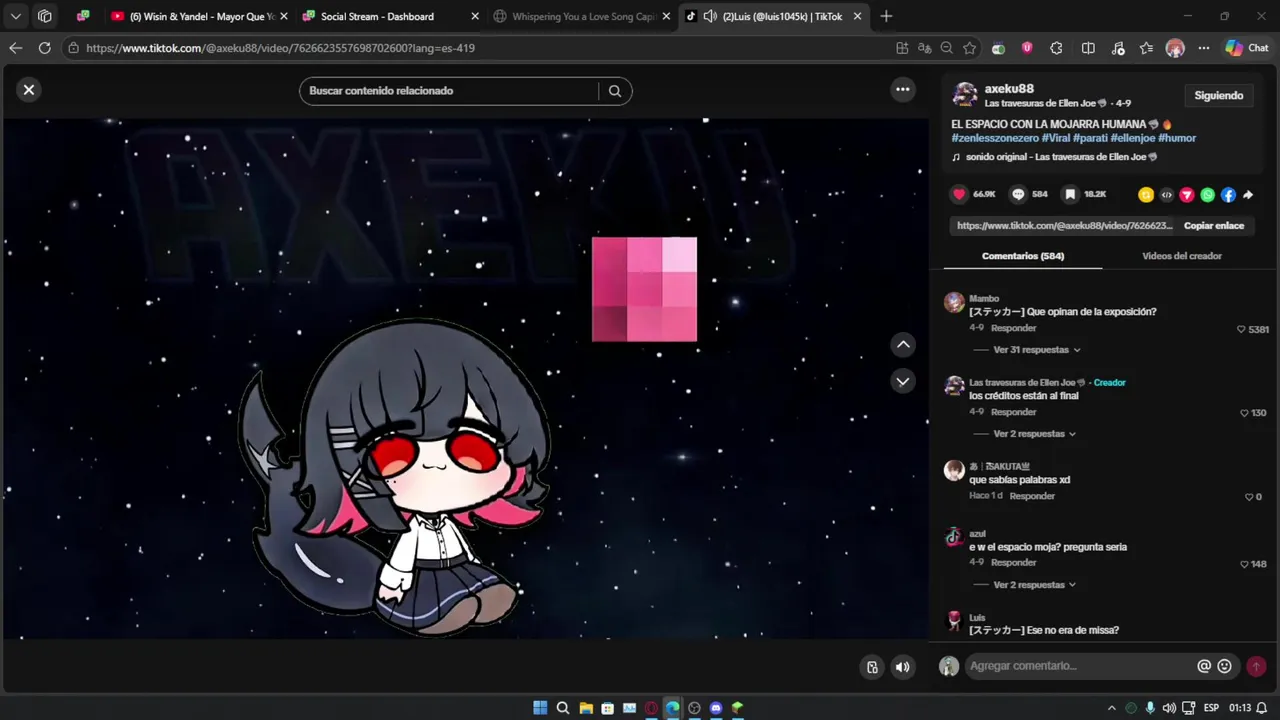The width and height of the screenshot is (1280, 720).
Task: Reply to Mambo's comment via Responder
Action: [1014, 328]
